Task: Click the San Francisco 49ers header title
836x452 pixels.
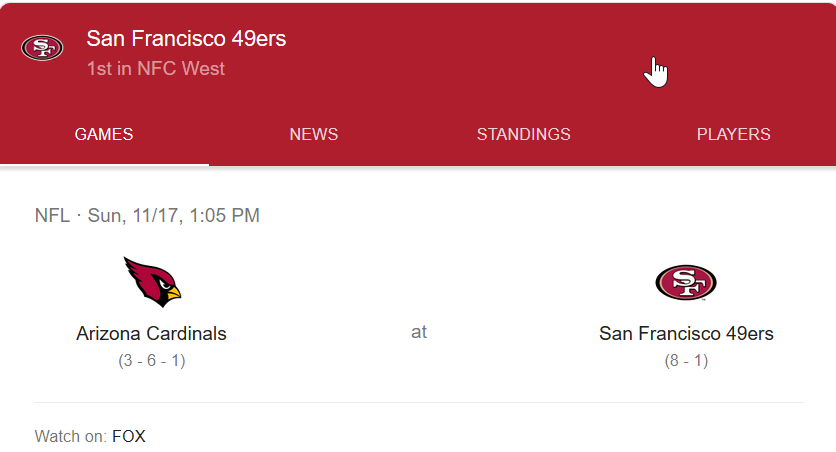Action: [x=187, y=39]
